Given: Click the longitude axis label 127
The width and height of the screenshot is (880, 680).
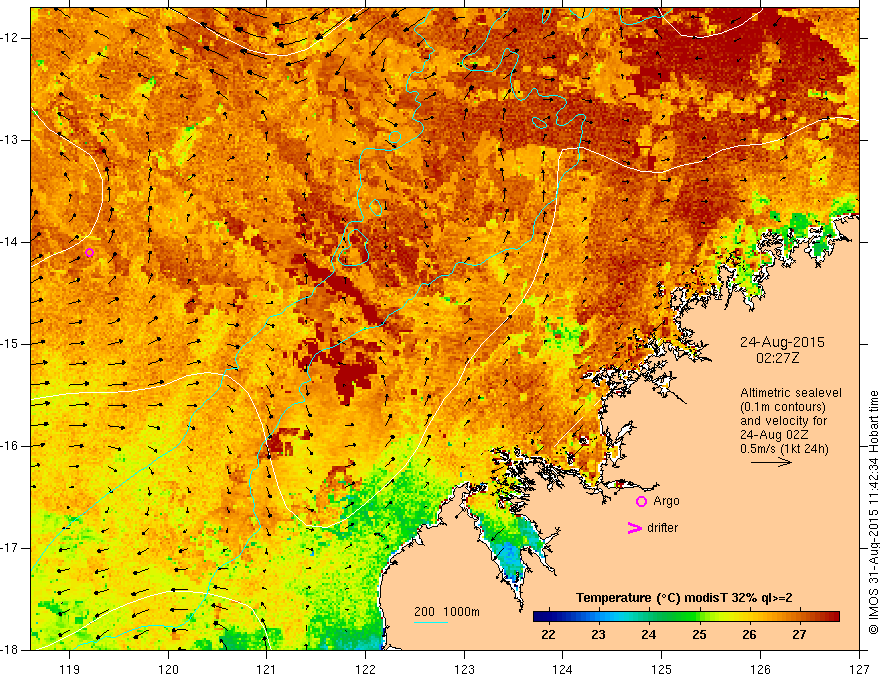Looking at the screenshot, I should click(x=859, y=669).
